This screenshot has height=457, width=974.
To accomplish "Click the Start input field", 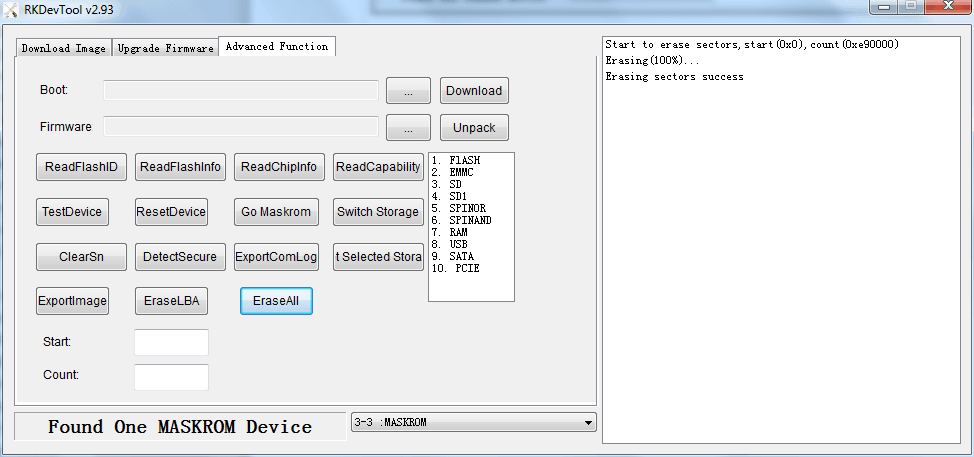I will [171, 342].
